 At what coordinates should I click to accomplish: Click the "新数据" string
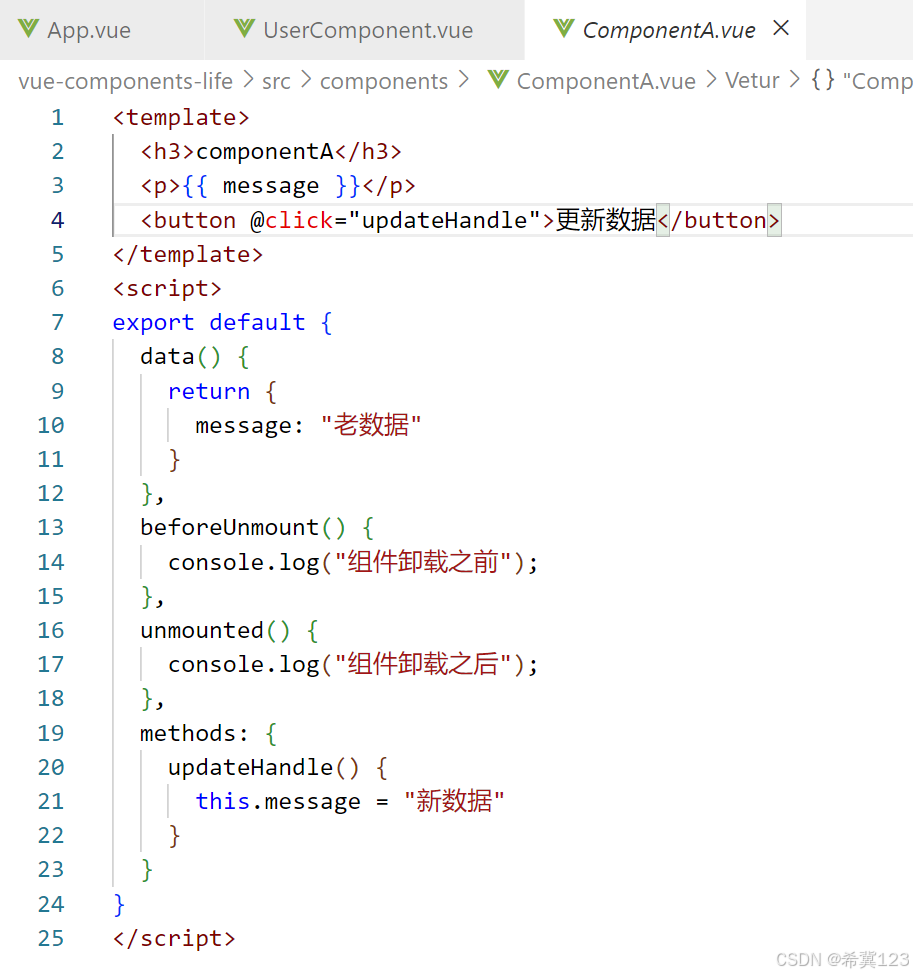(x=454, y=802)
